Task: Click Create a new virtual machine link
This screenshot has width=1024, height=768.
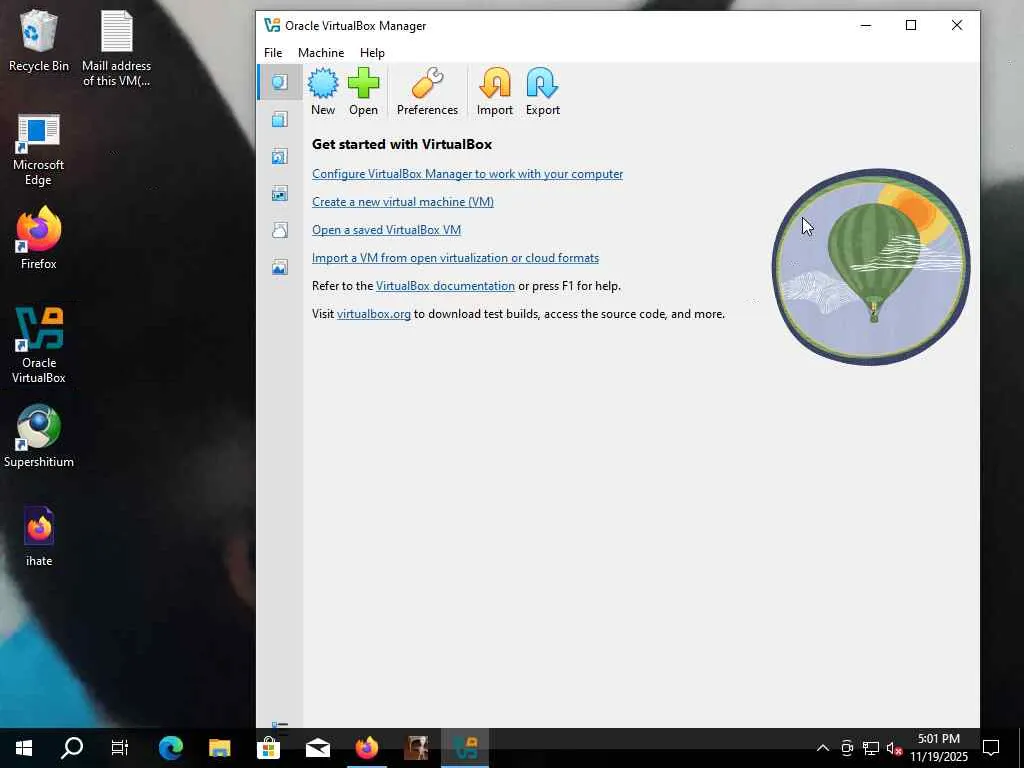Action: (403, 202)
